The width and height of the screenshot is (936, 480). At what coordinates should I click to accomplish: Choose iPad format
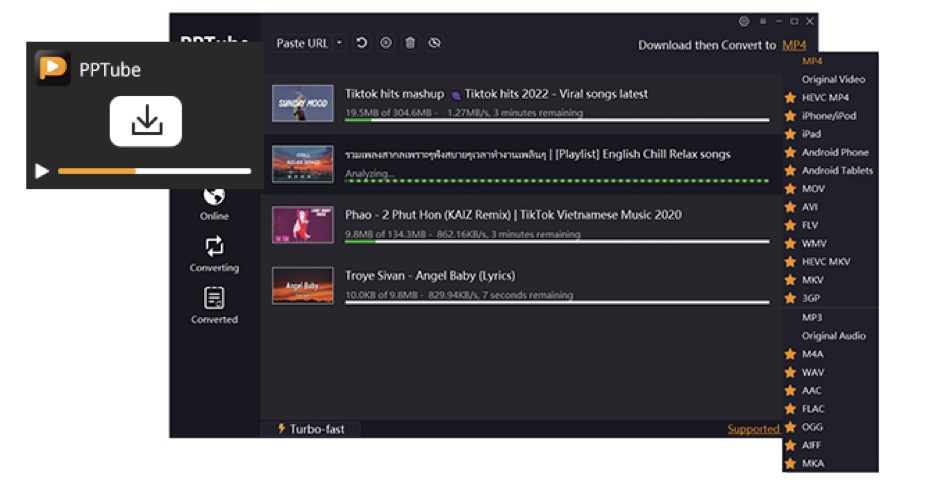point(811,134)
